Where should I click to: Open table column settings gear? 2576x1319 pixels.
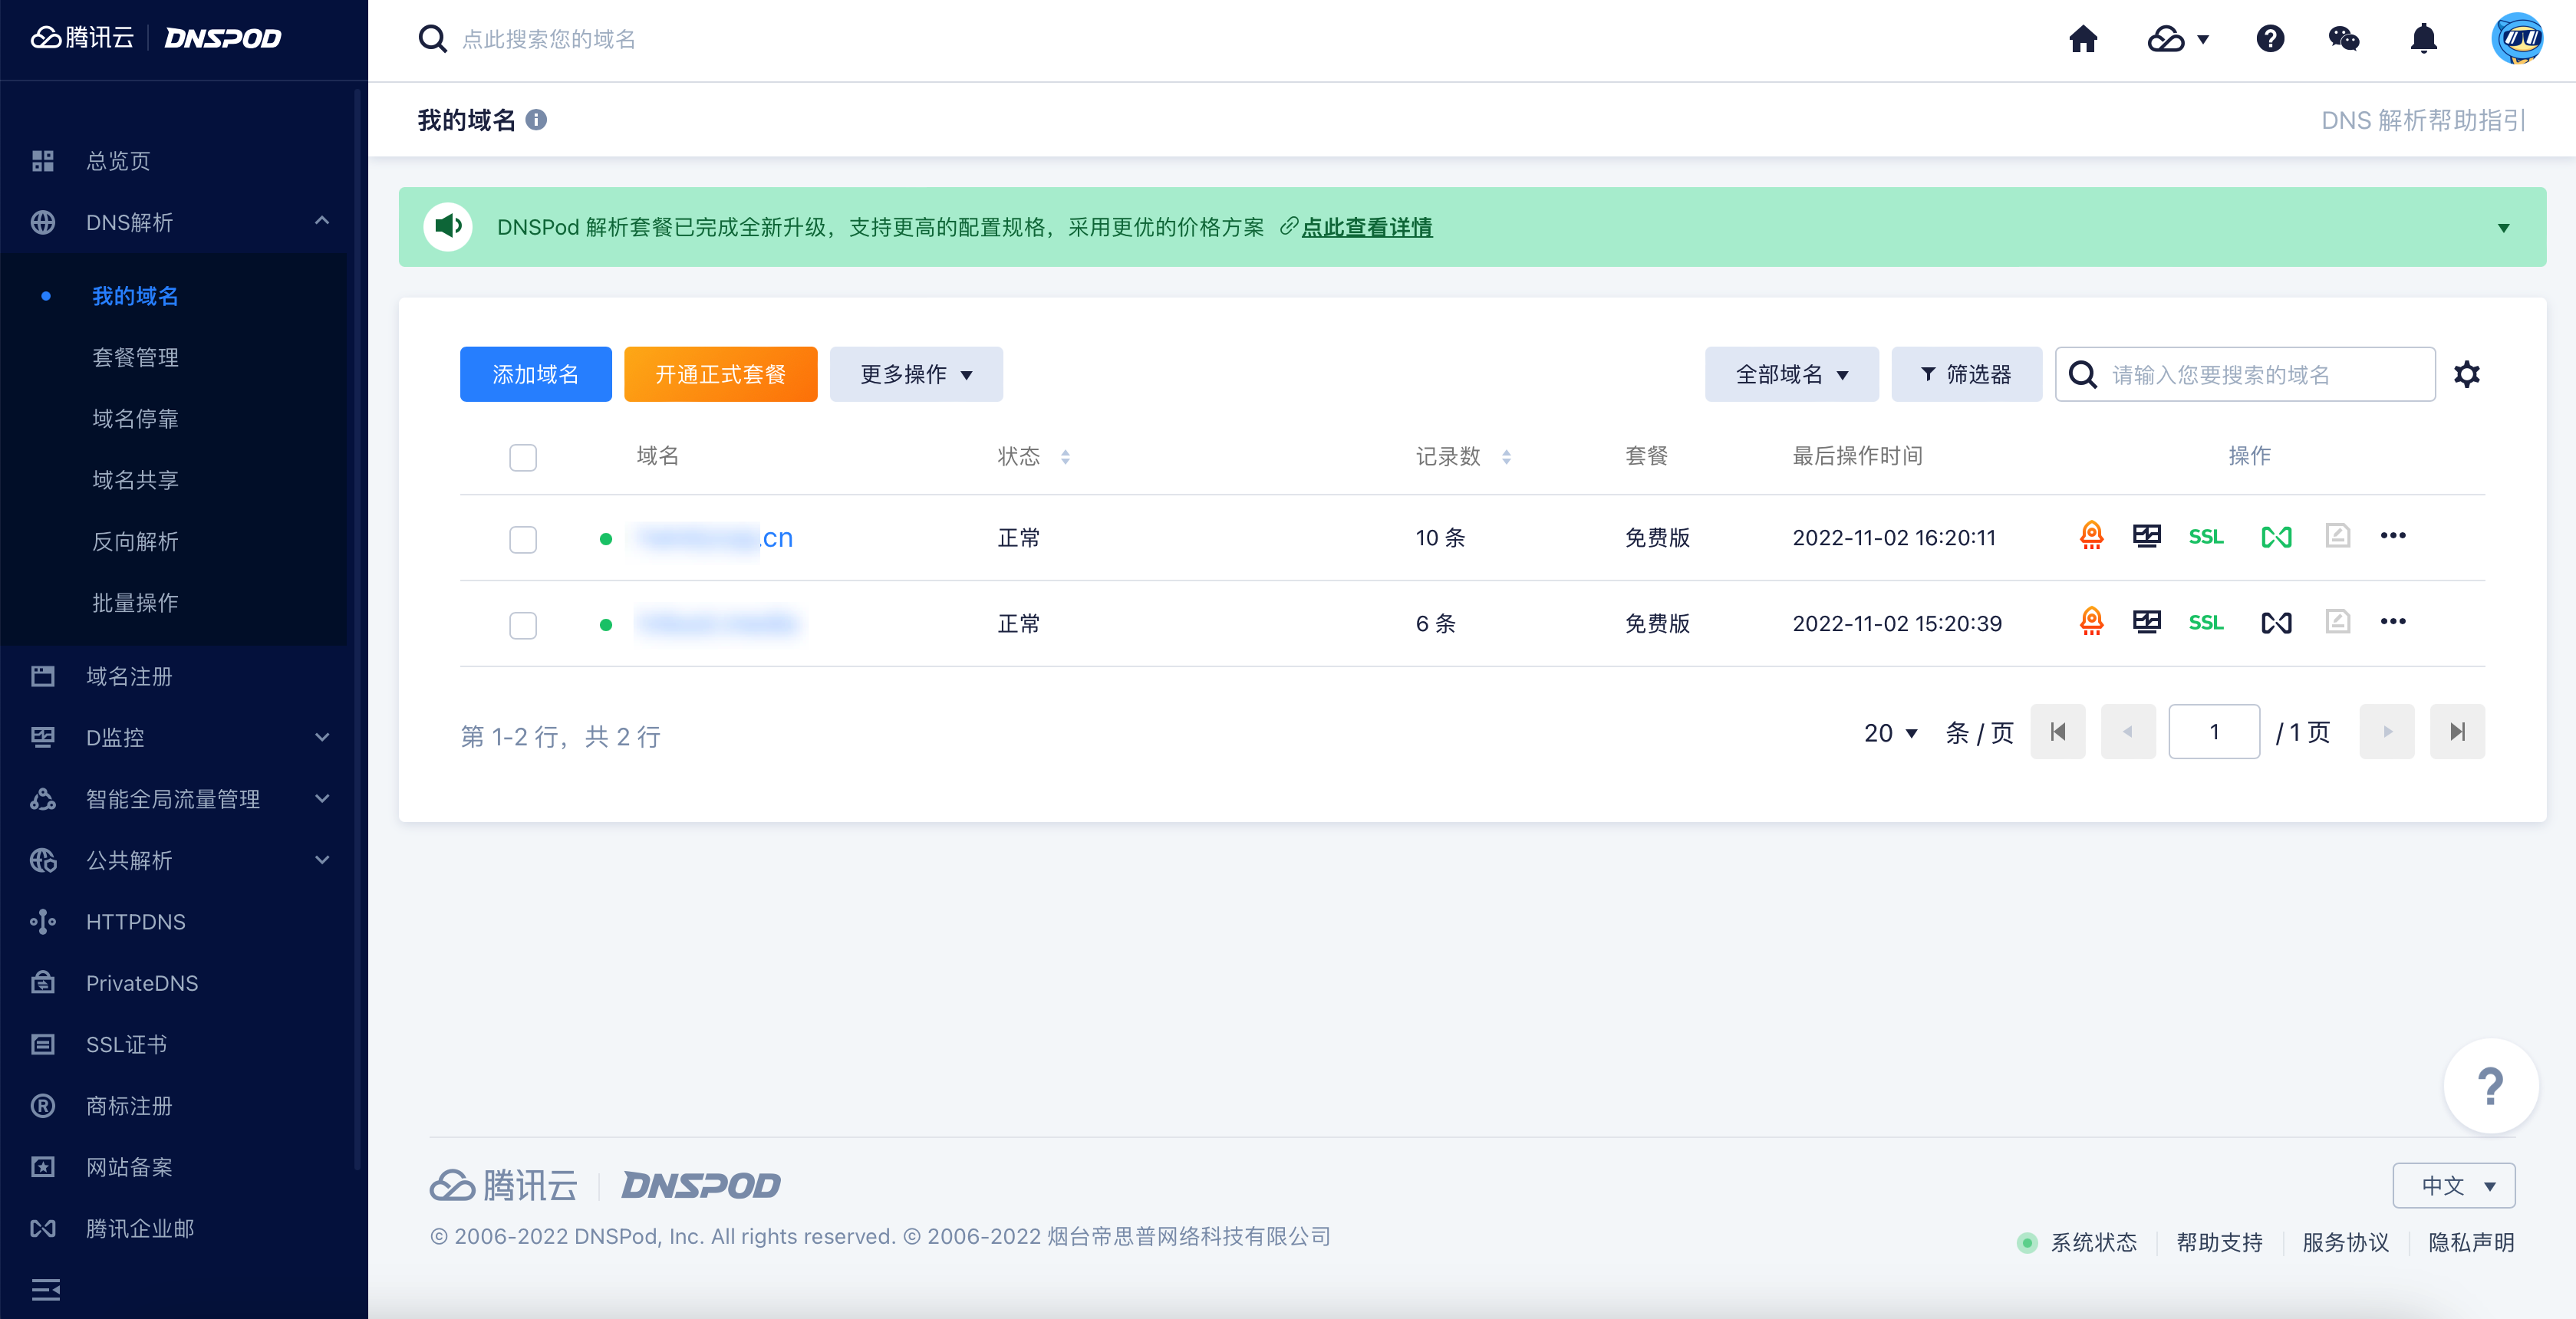coord(2466,374)
